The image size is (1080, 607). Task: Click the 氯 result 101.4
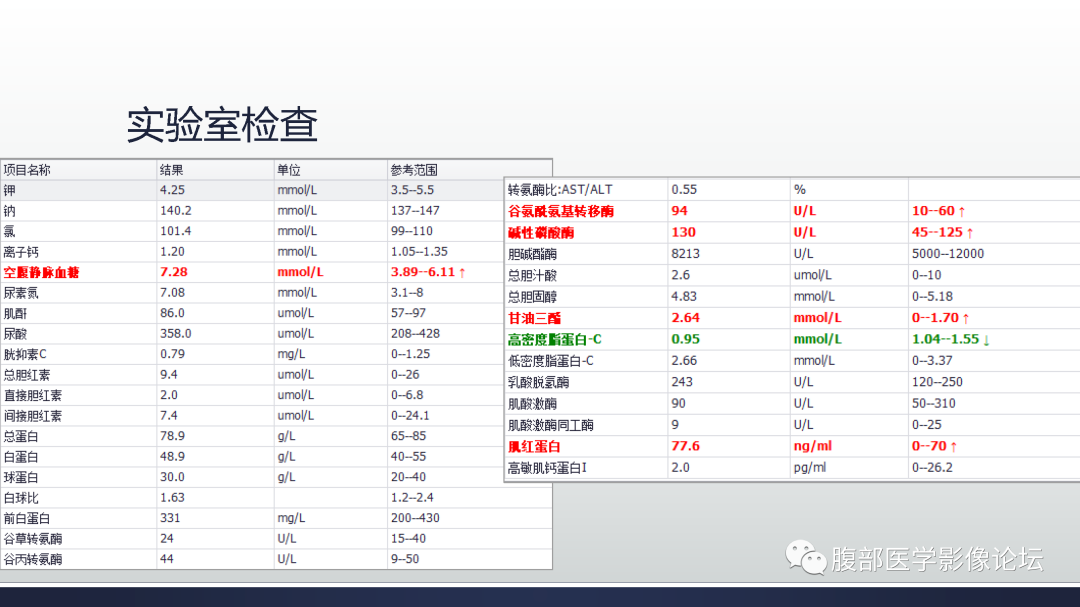coord(176,232)
